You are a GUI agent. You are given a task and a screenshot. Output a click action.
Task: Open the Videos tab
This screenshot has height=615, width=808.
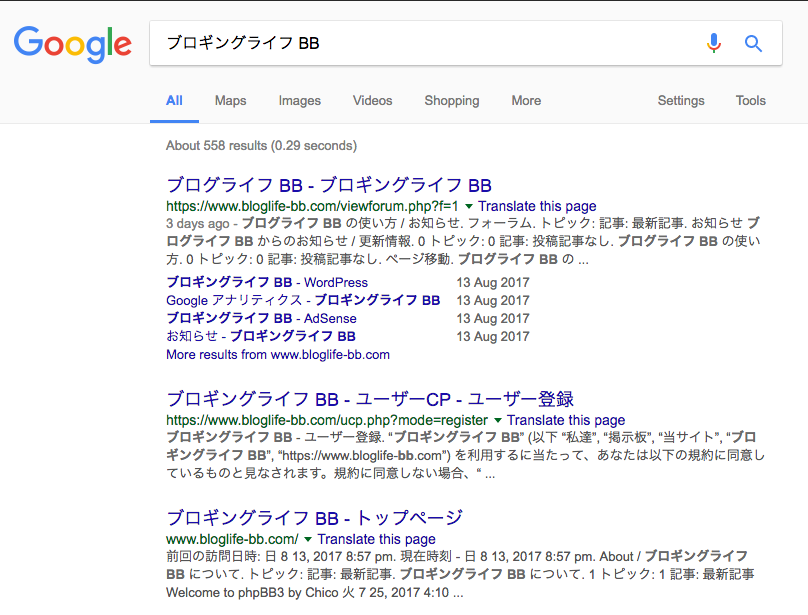point(373,101)
